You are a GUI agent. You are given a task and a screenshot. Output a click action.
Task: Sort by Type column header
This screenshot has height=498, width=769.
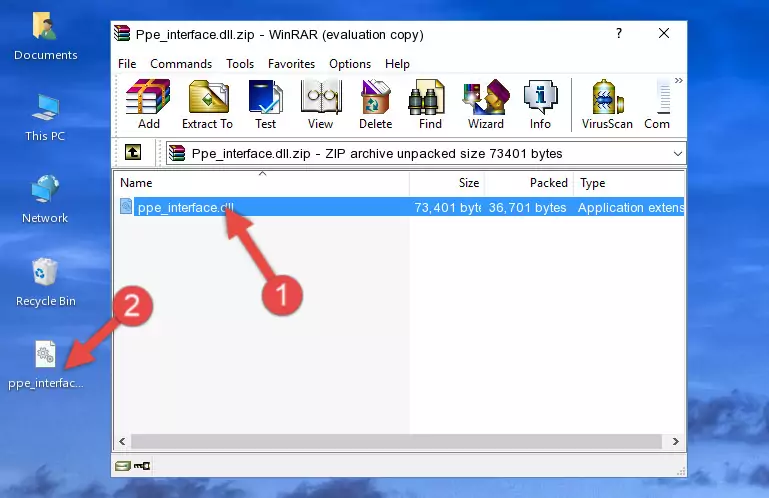point(629,183)
